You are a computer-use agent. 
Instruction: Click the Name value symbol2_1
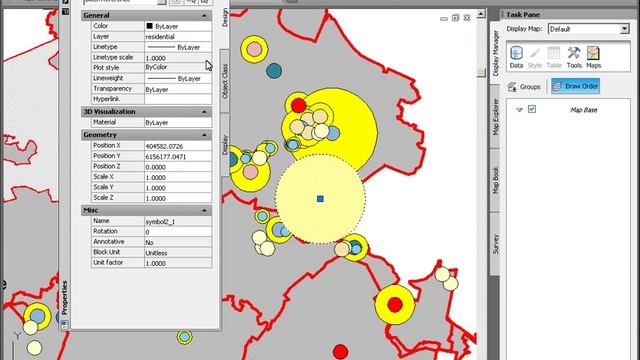pyautogui.click(x=178, y=221)
